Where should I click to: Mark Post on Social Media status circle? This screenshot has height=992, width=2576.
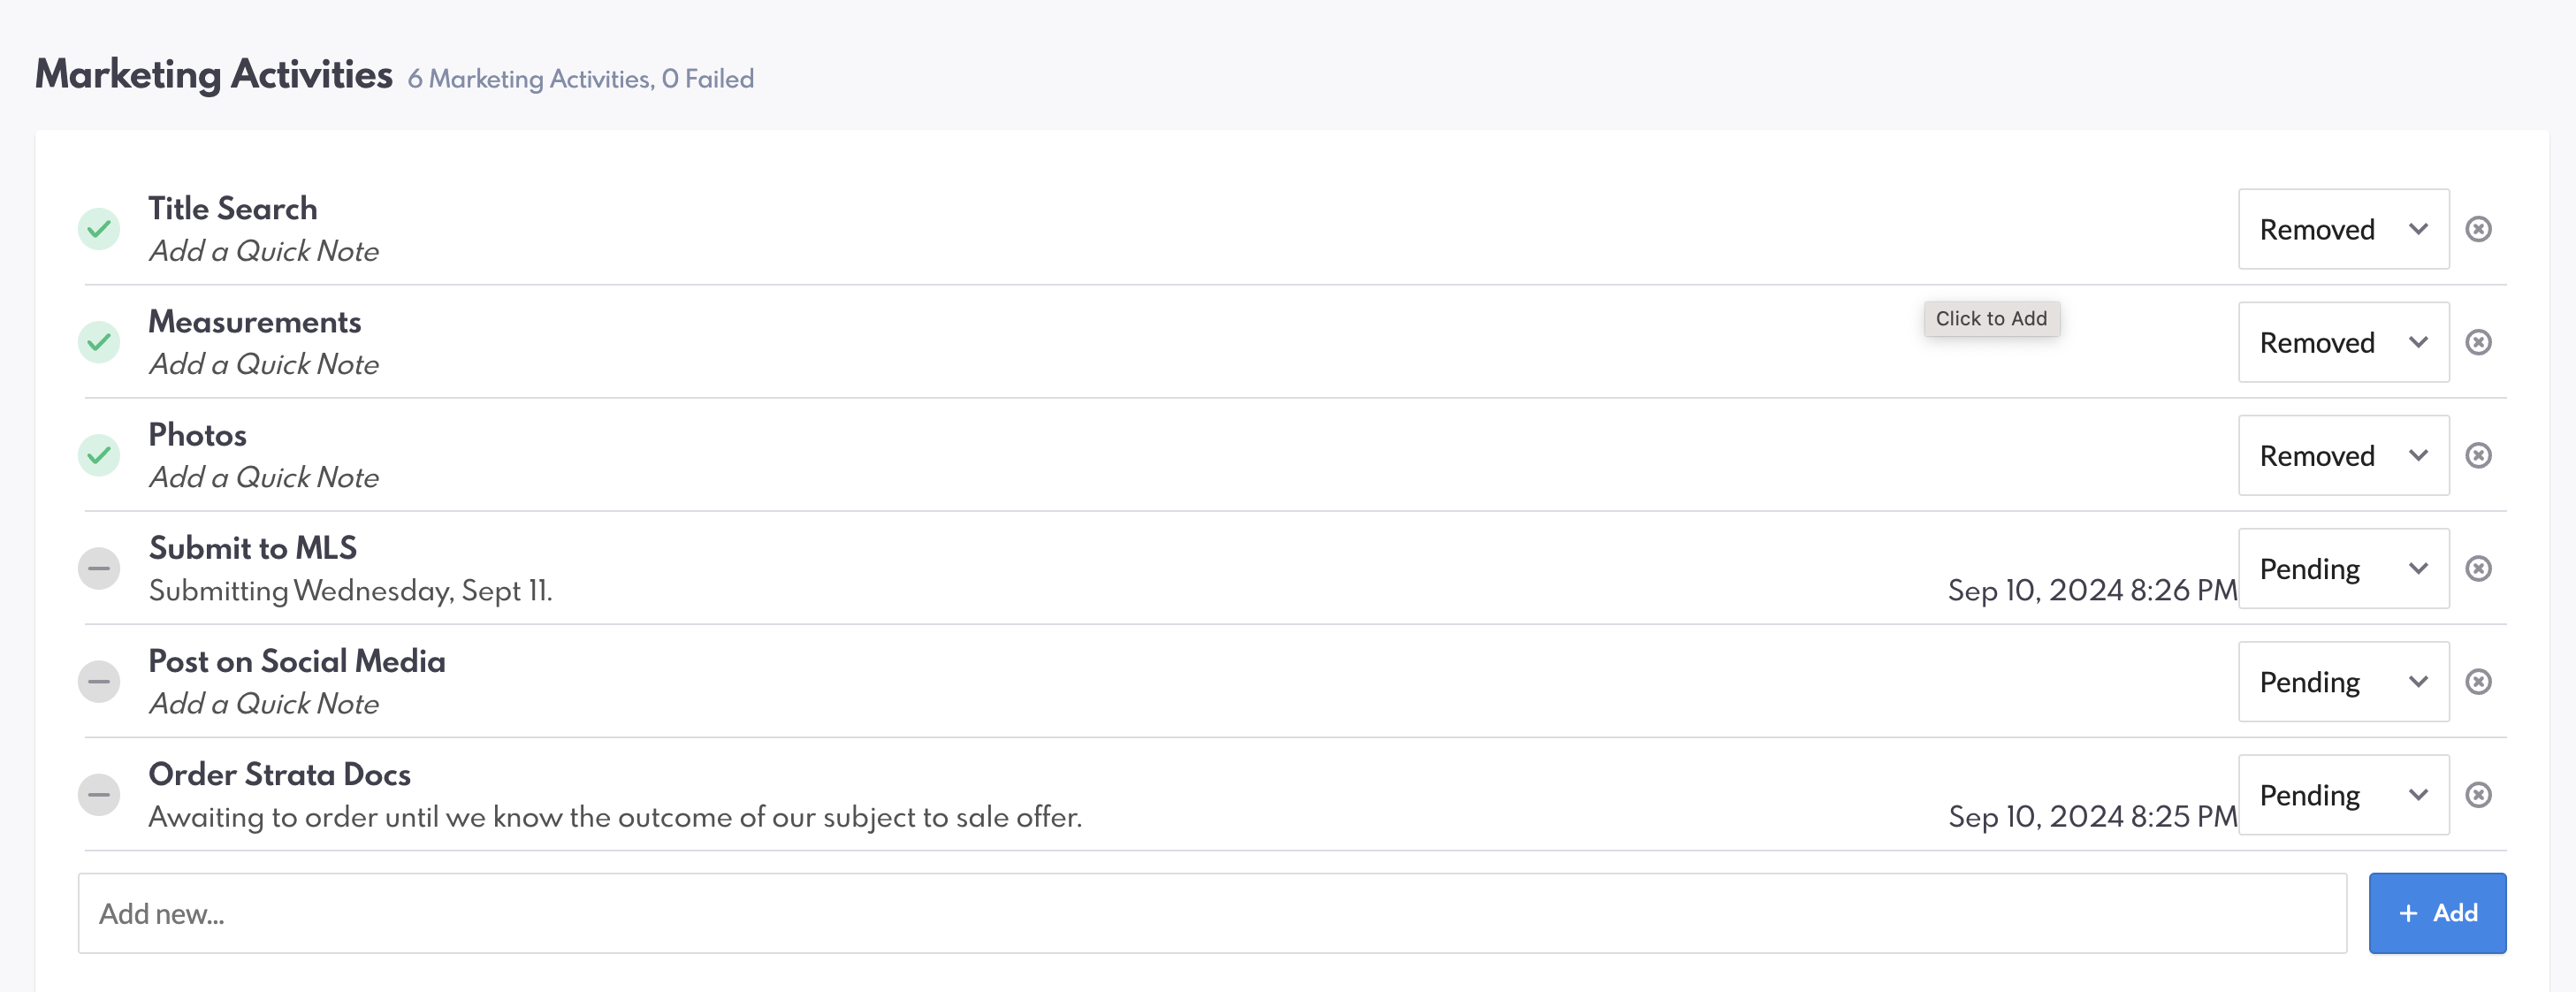tap(99, 681)
